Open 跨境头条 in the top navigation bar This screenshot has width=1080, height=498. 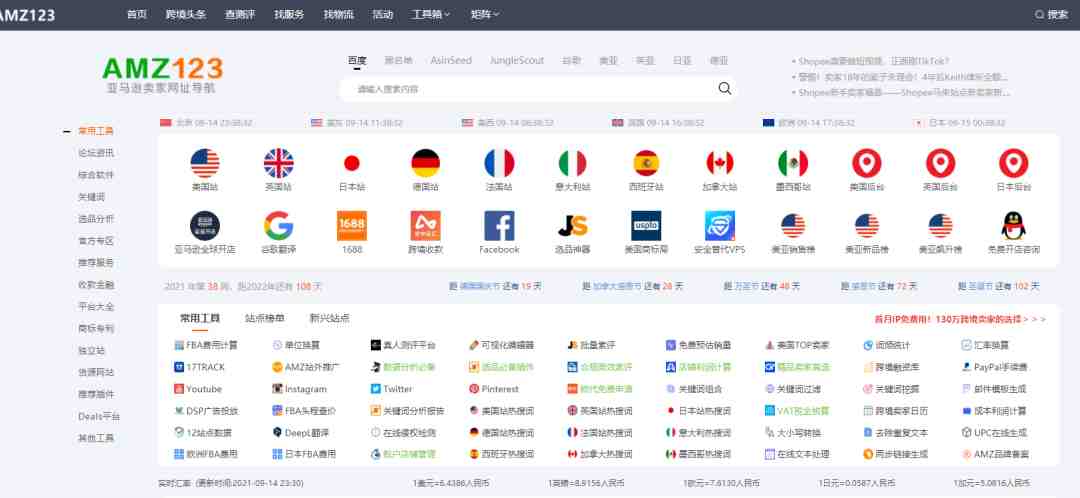click(x=185, y=14)
